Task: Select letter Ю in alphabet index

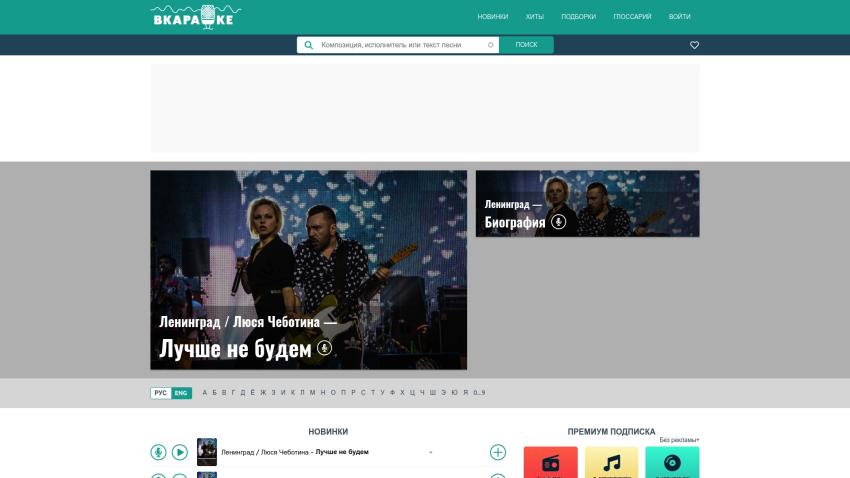Action: (x=454, y=393)
